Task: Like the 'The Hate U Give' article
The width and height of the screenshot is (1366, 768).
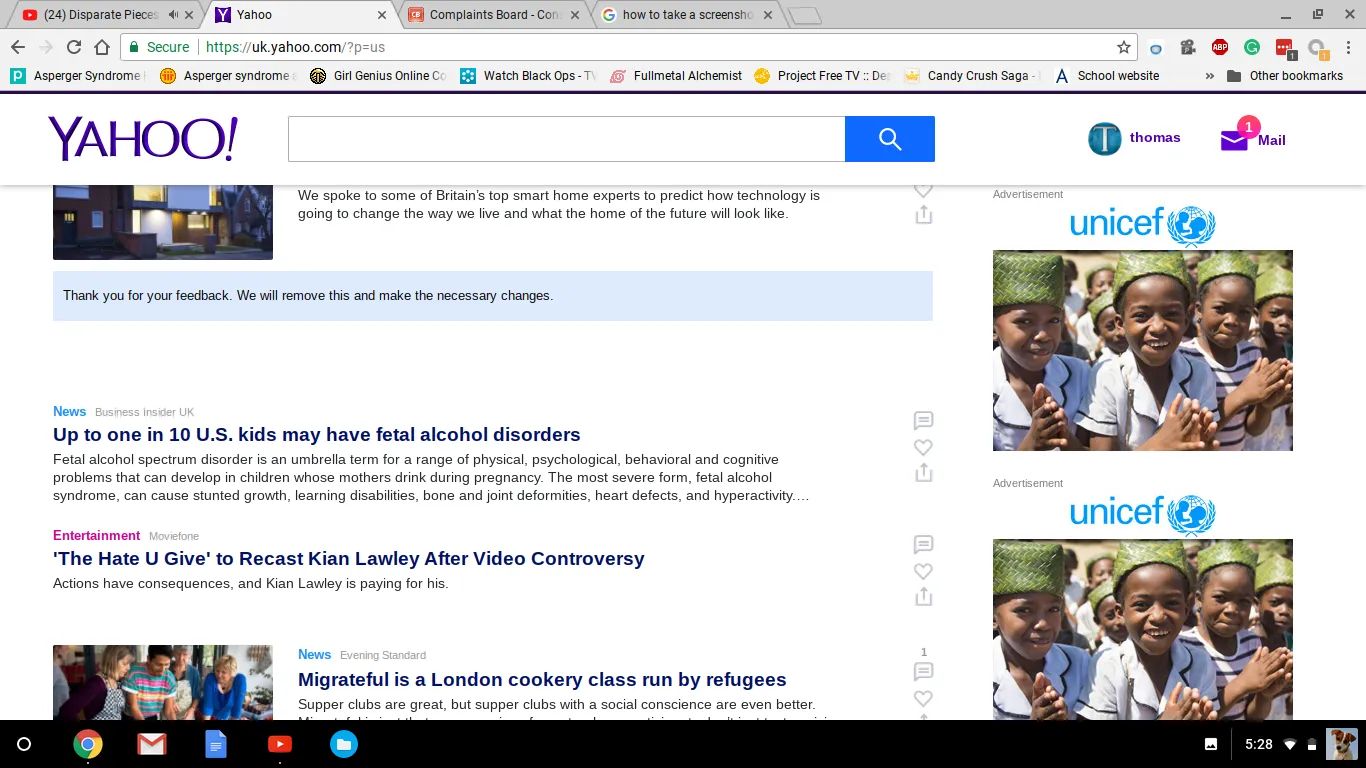Action: pyautogui.click(x=923, y=571)
